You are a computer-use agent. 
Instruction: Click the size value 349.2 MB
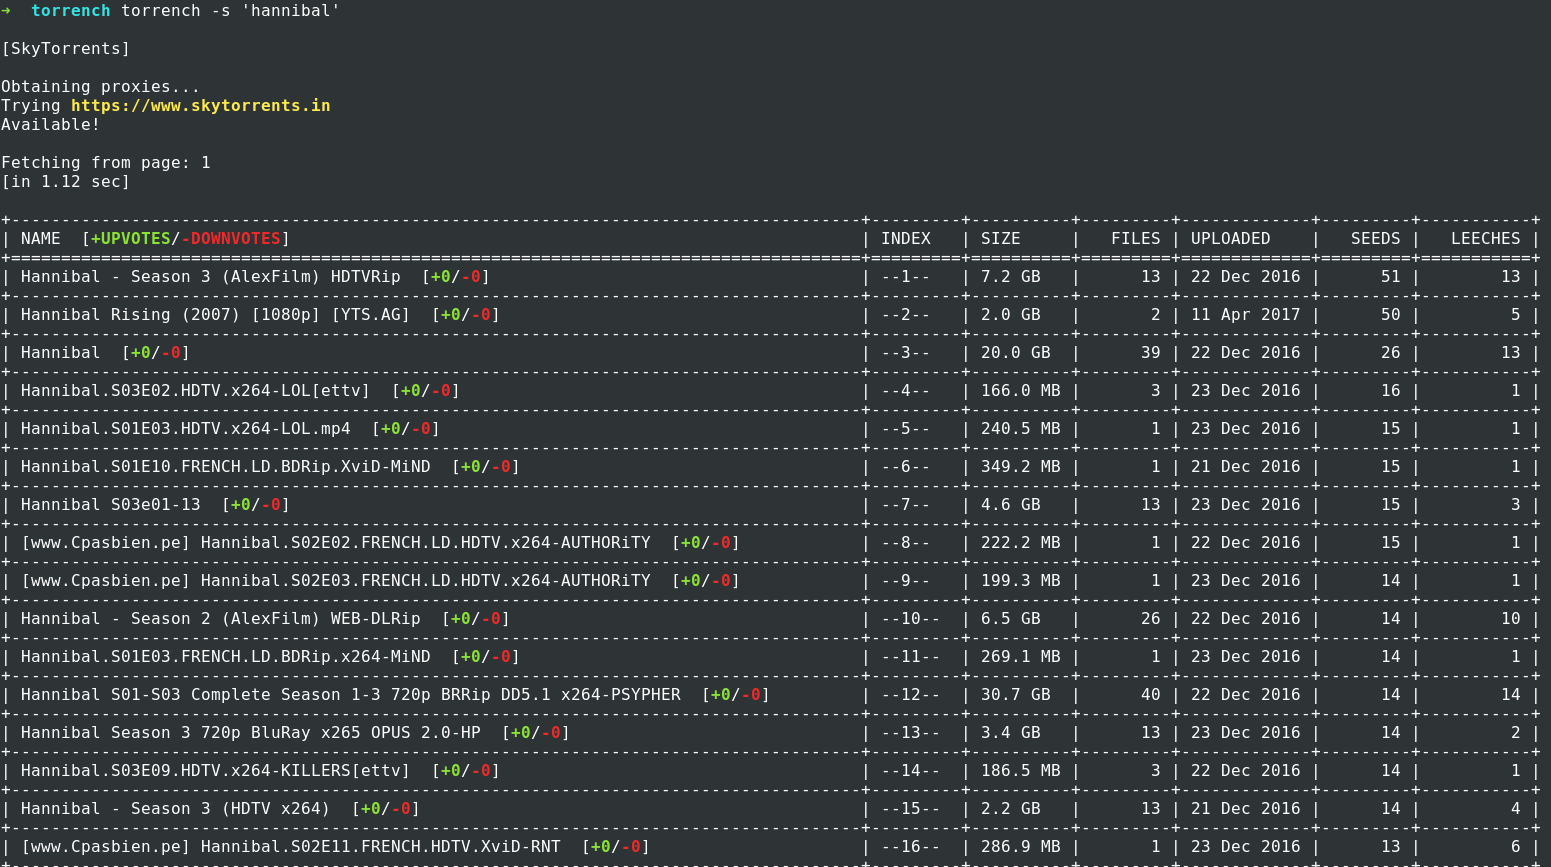pyautogui.click(x=1021, y=466)
